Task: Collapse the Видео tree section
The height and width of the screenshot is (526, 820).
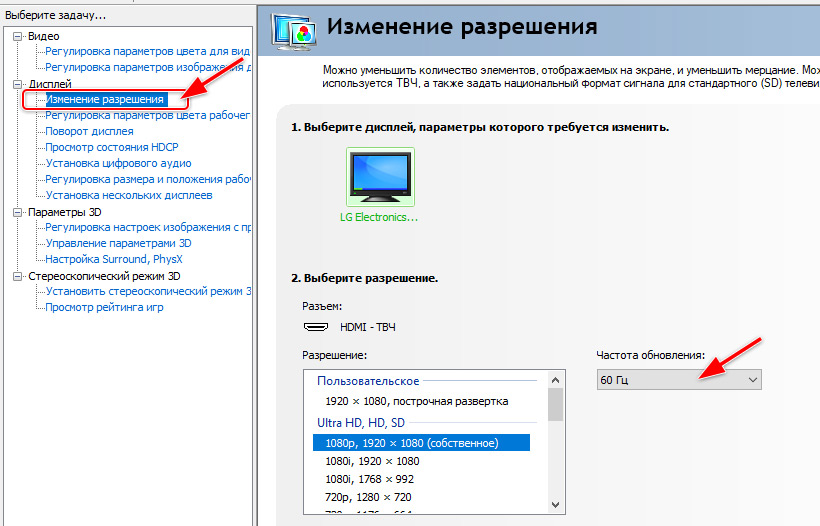Action: (x=18, y=36)
